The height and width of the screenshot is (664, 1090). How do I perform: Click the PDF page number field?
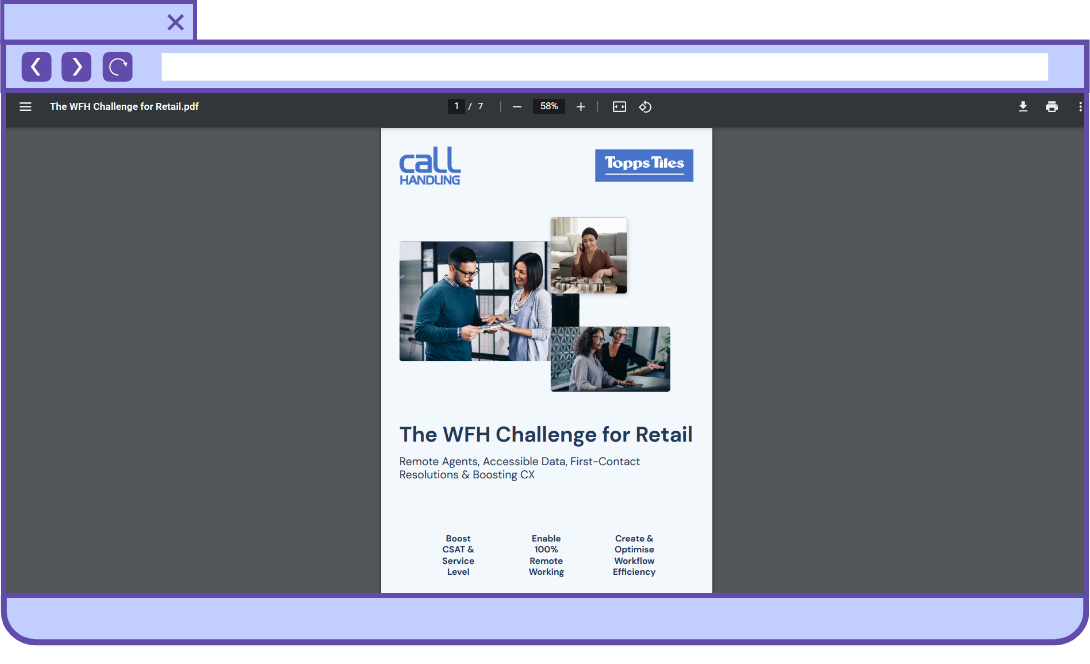456,106
